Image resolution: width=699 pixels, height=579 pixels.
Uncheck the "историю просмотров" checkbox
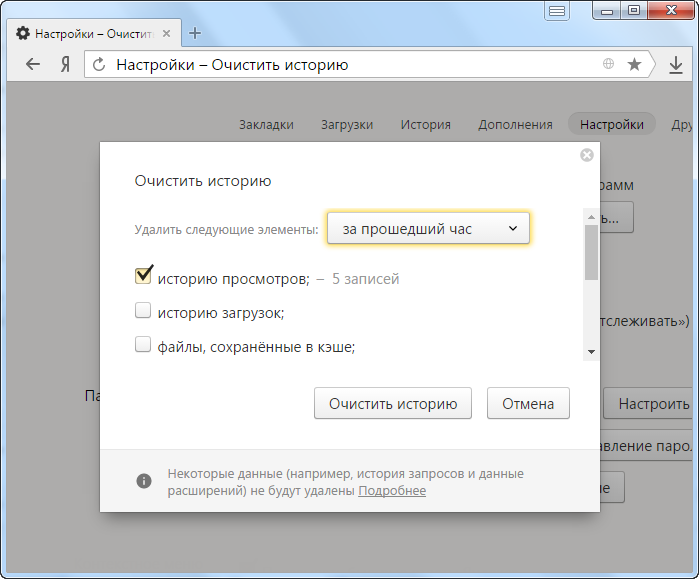143,276
